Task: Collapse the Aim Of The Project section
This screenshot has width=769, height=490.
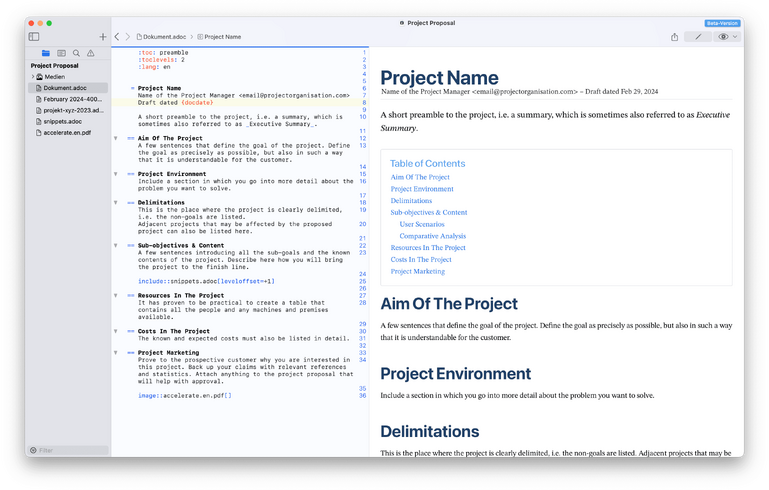Action: tap(116, 139)
